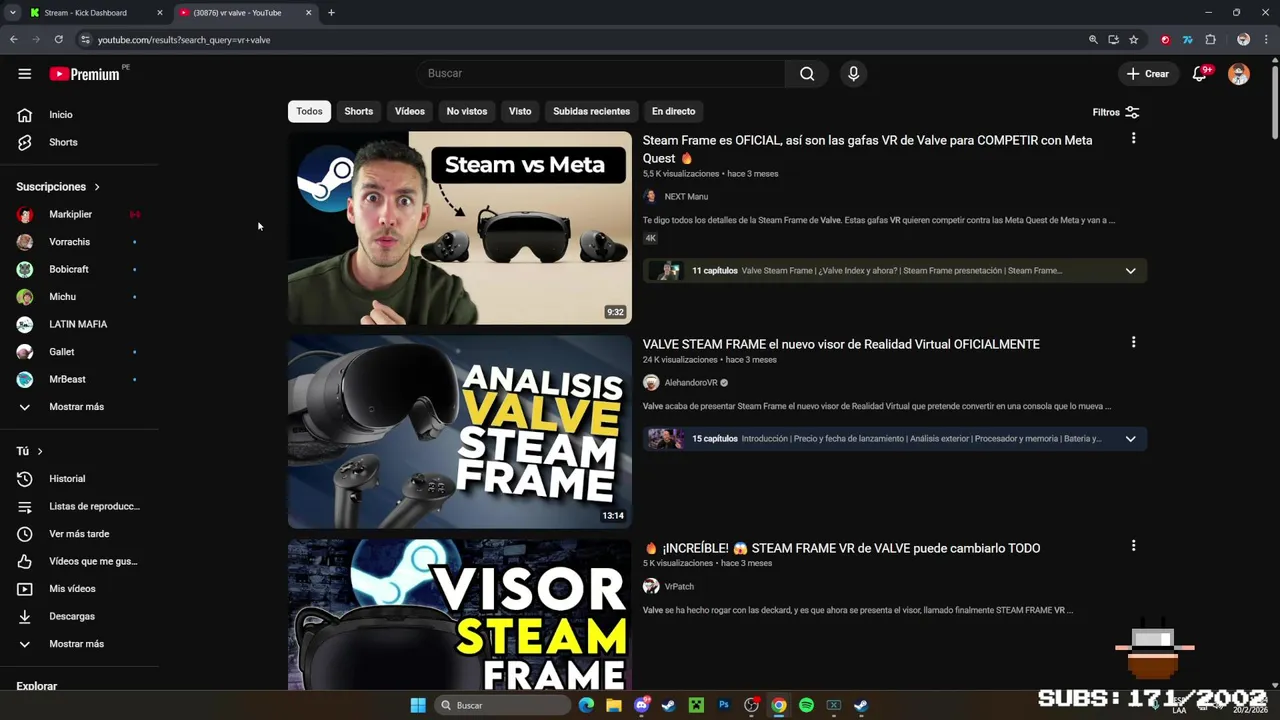This screenshot has width=1280, height=720.
Task: Open options for ¡INCREÍBLE! STEAM FRAME video
Action: click(1133, 546)
